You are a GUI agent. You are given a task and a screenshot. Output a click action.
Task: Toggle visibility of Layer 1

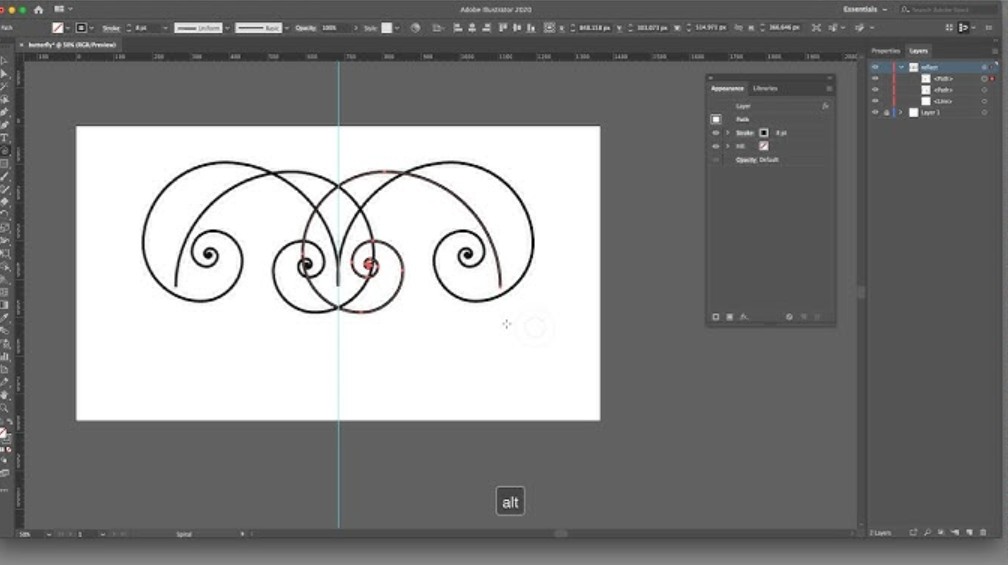[875, 113]
